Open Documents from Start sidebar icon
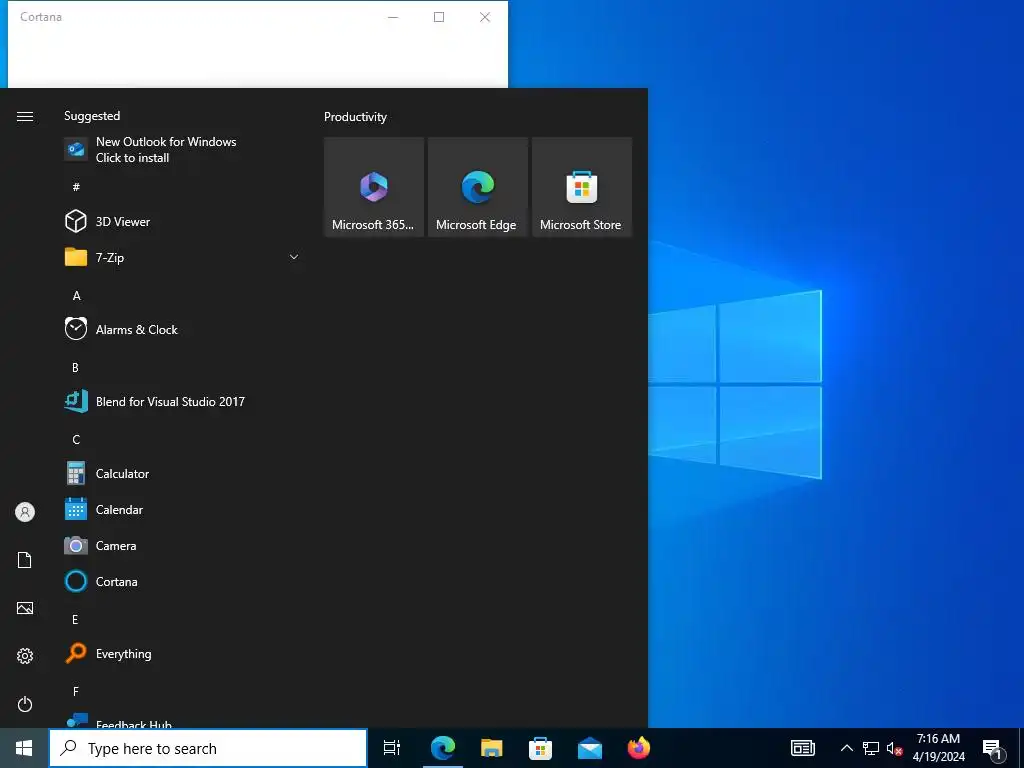The height and width of the screenshot is (768, 1024). point(25,560)
